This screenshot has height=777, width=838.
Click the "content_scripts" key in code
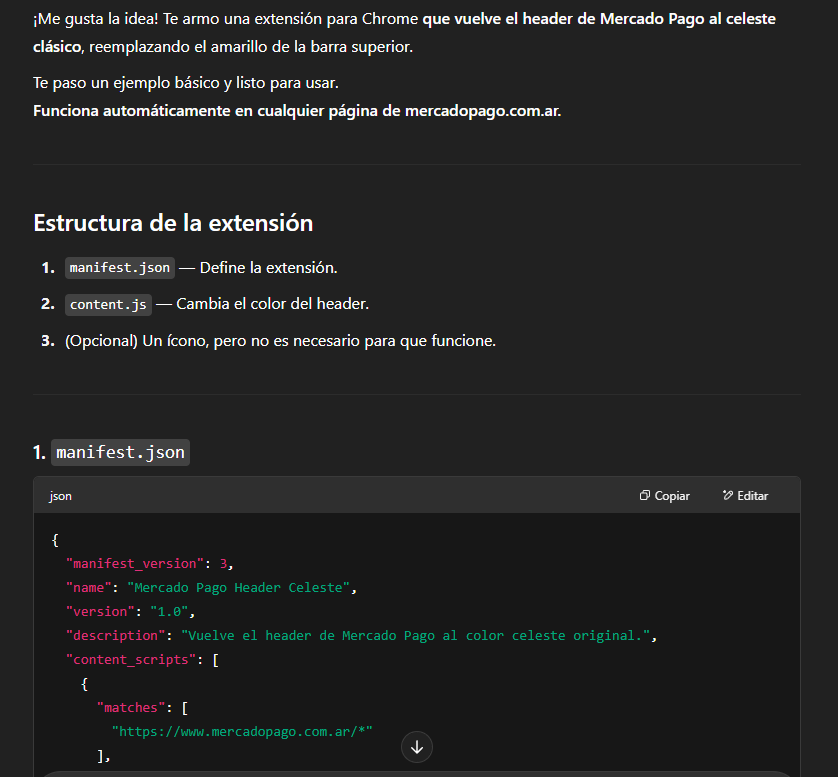131,660
